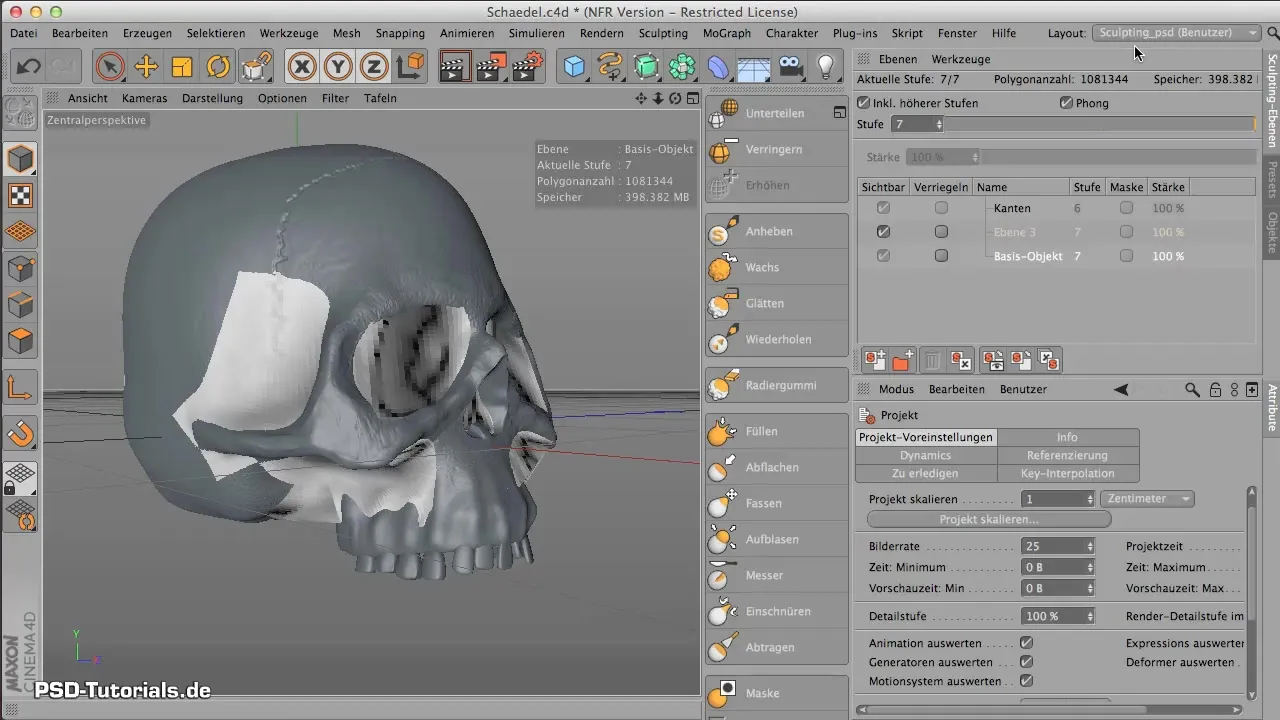Select the Fassen brush
The width and height of the screenshot is (1280, 720).
tap(777, 503)
